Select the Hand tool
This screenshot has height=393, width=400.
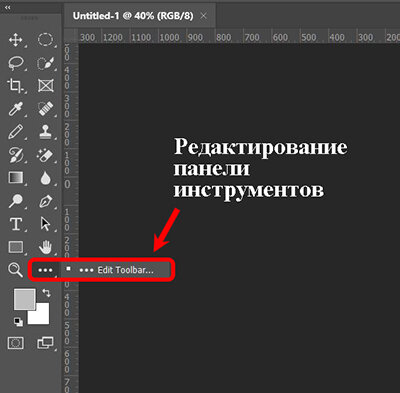coord(45,247)
